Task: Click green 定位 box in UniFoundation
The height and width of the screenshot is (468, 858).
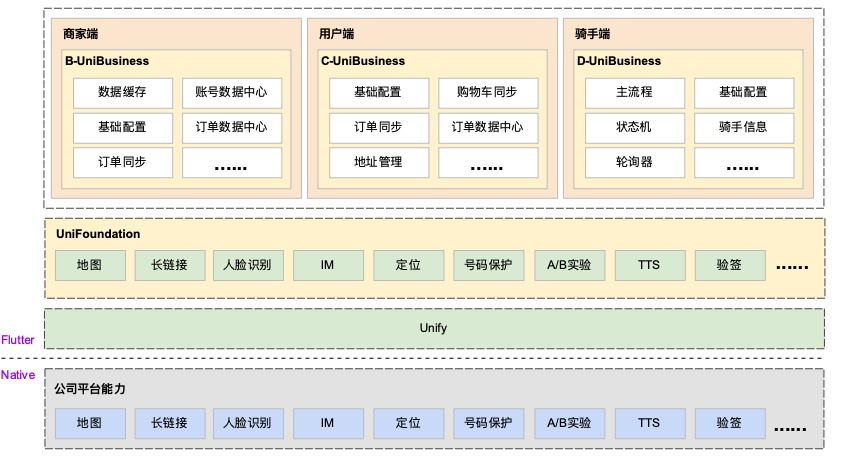Action: (x=409, y=265)
